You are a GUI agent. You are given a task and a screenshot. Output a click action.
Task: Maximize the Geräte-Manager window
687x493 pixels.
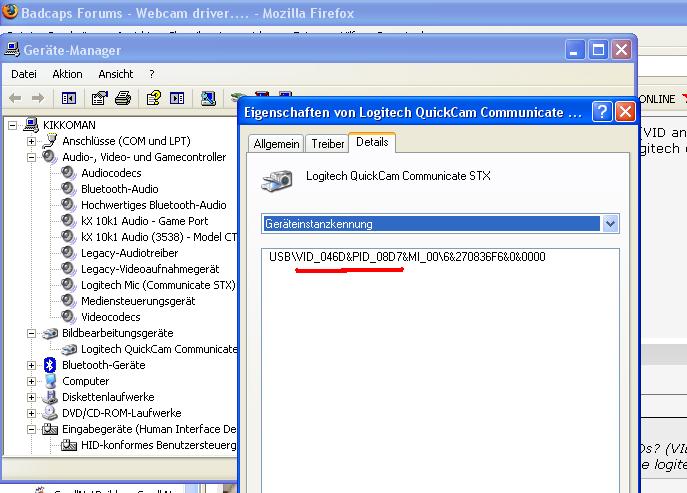point(598,50)
